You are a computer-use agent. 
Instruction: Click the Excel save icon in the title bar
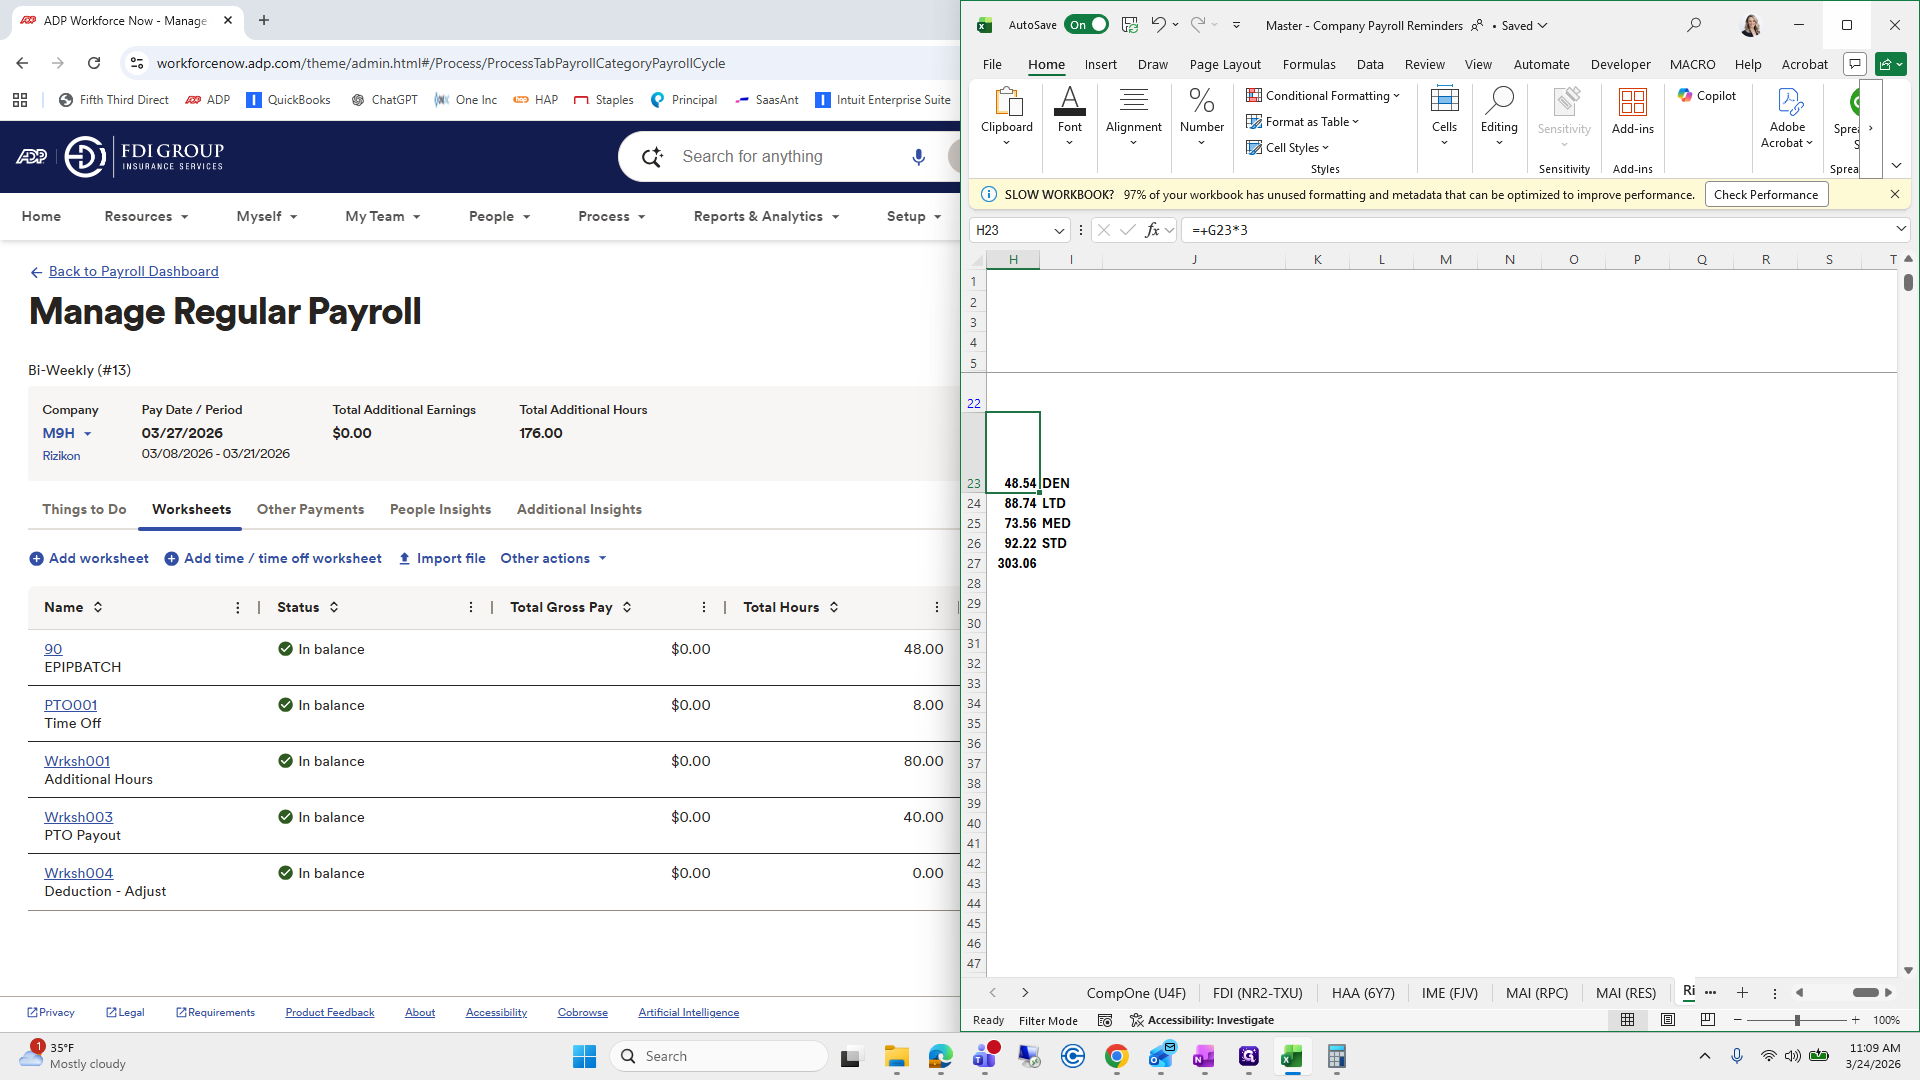1130,25
